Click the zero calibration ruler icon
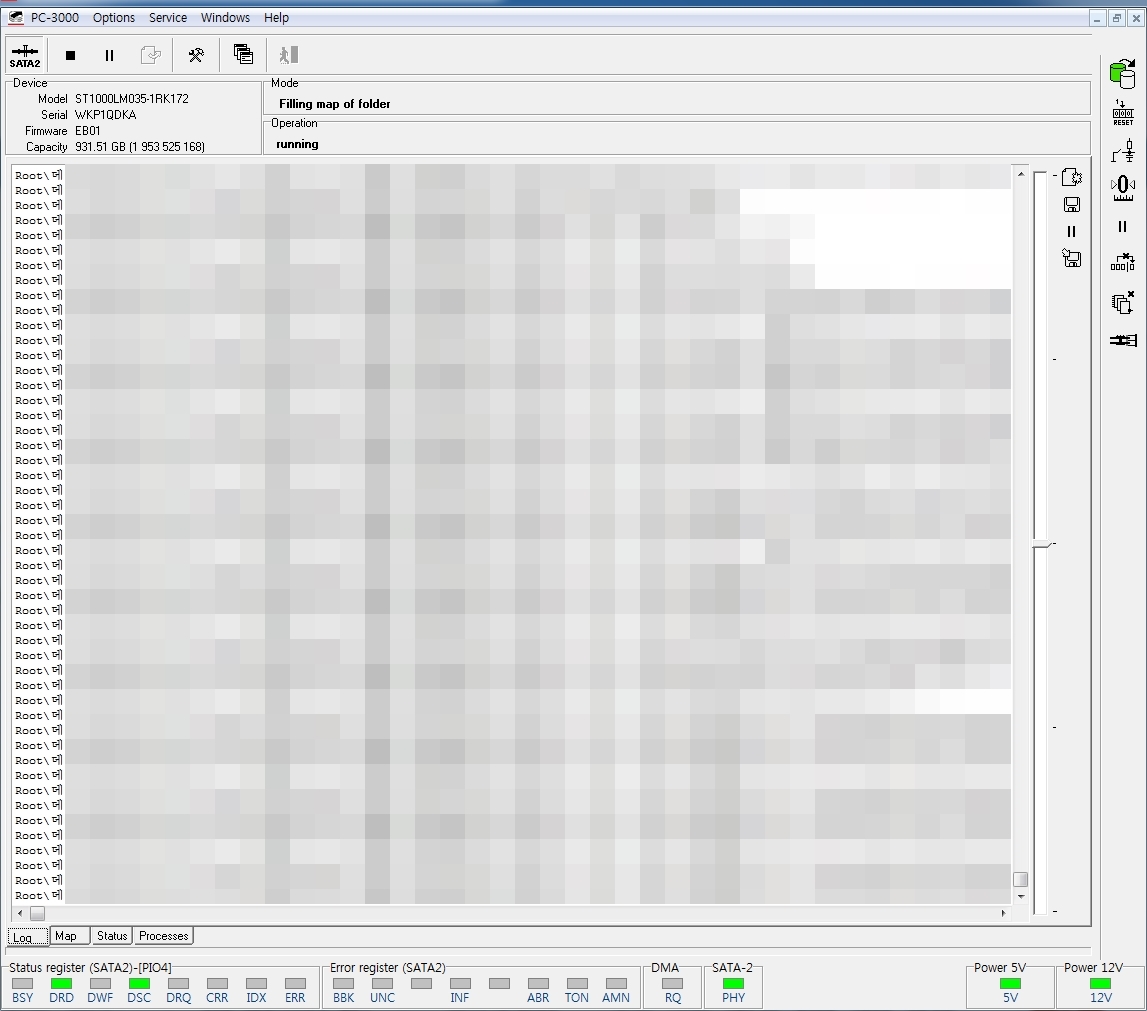This screenshot has height=1011, width=1147. [1123, 188]
